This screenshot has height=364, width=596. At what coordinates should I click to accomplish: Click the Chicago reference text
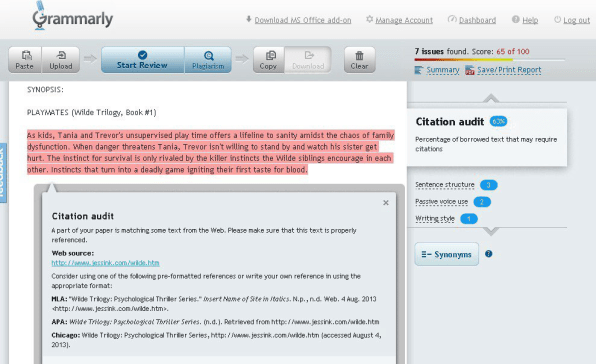pos(217,340)
